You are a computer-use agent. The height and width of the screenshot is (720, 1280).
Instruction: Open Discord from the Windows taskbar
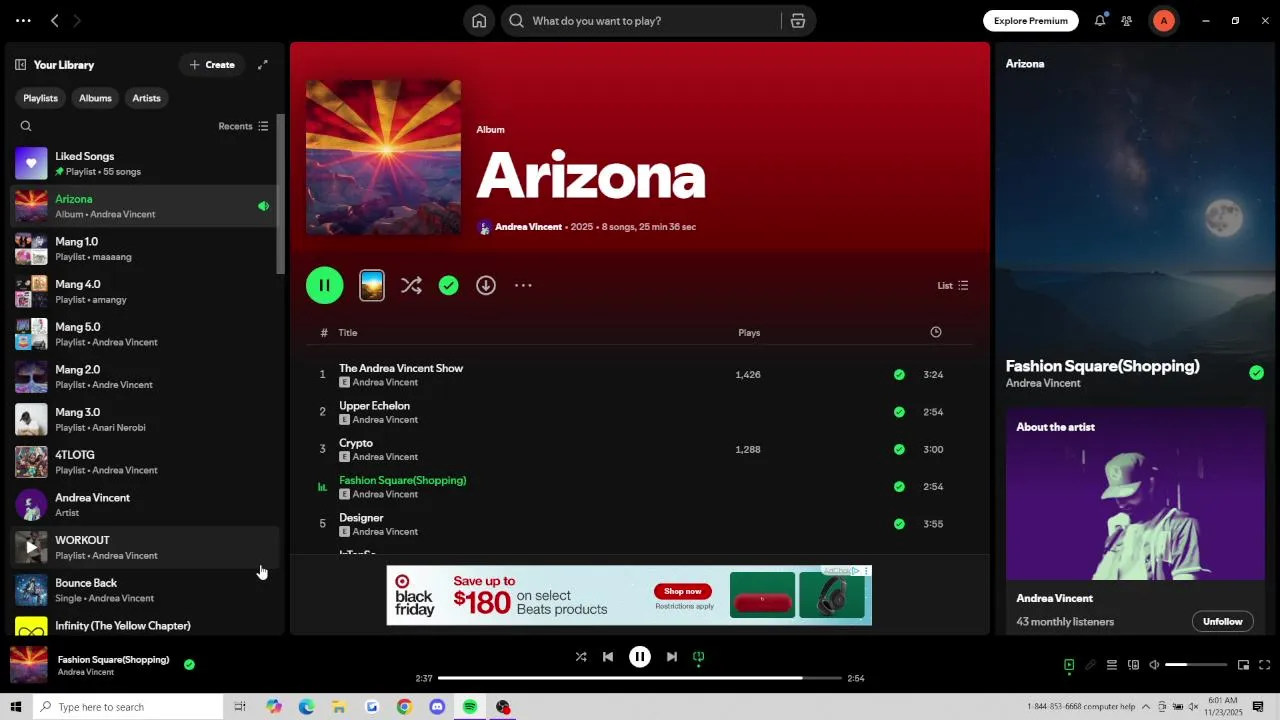[x=437, y=707]
